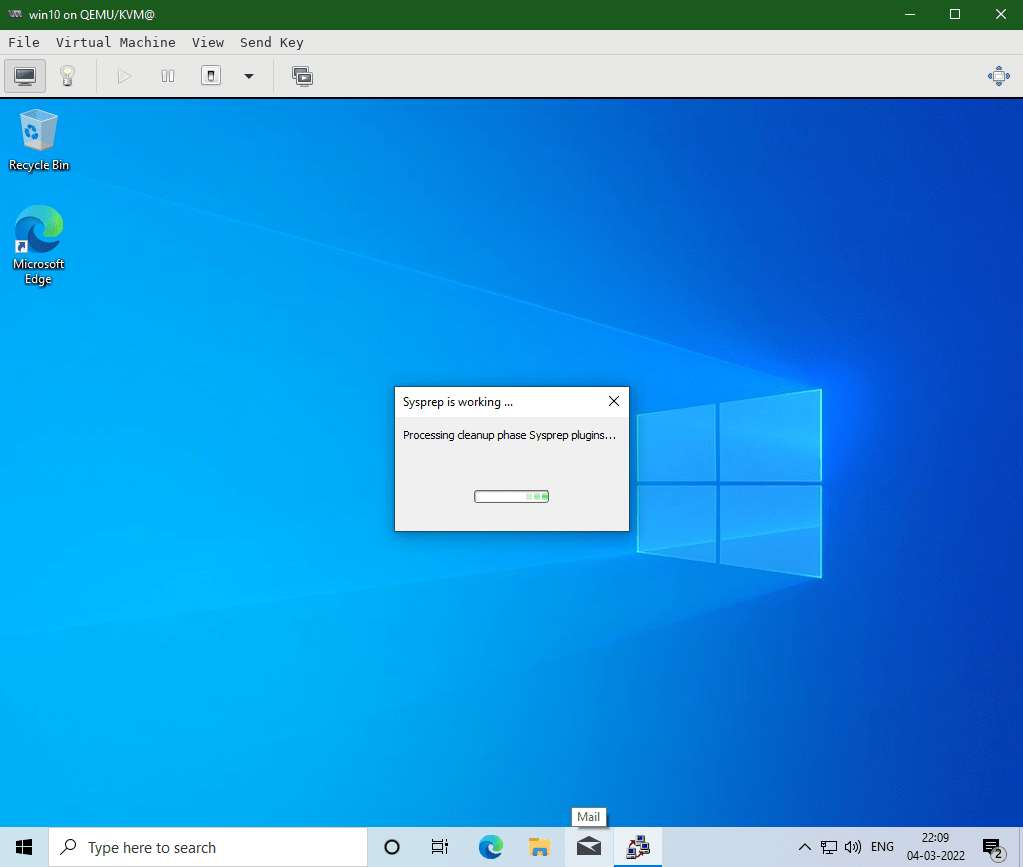The height and width of the screenshot is (867, 1023).
Task: Open Mail from the taskbar
Action: click(588, 846)
